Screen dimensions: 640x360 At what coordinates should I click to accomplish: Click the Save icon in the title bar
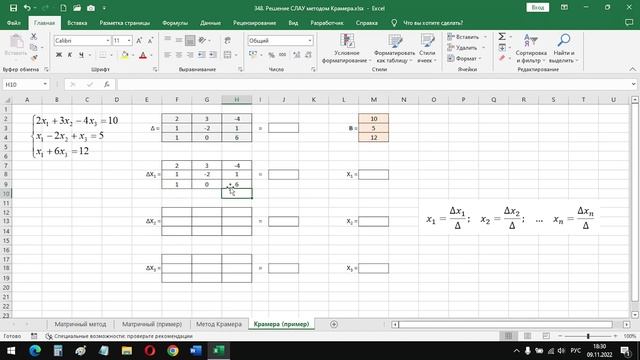pyautogui.click(x=13, y=8)
